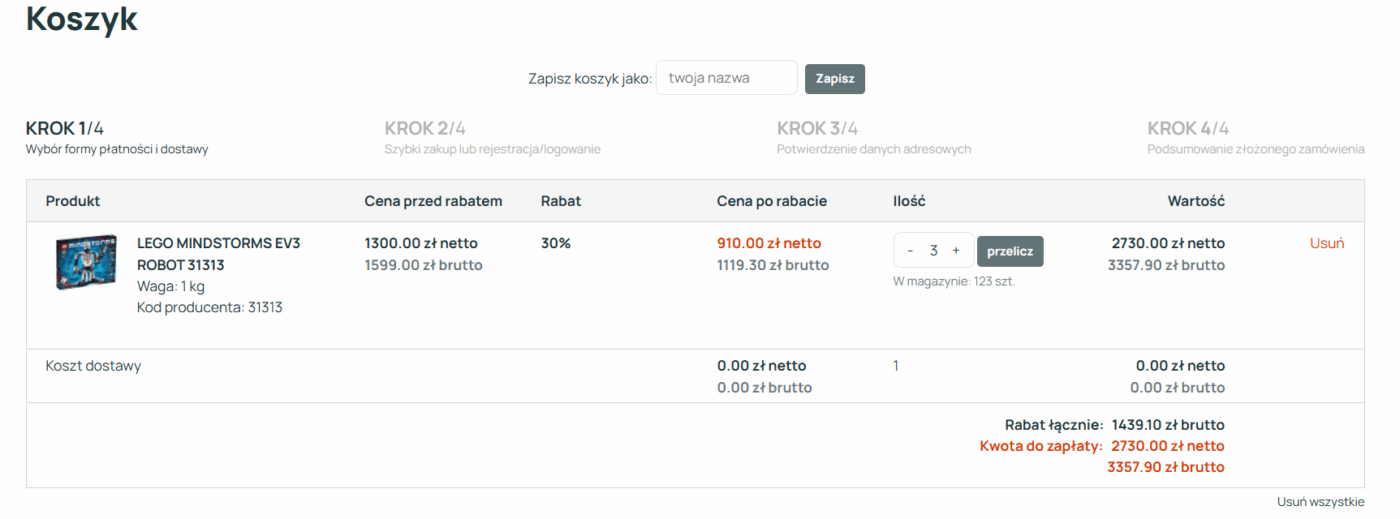Viewport: 1400px width, 519px height.
Task: Click the 1300.00 zł netto price
Action: click(421, 243)
